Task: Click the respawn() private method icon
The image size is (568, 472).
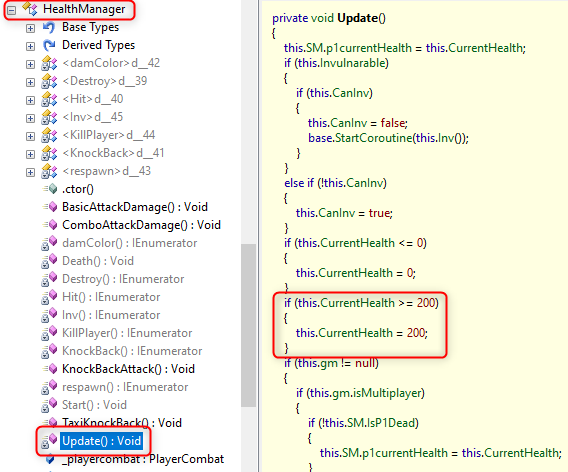Action: [49, 387]
